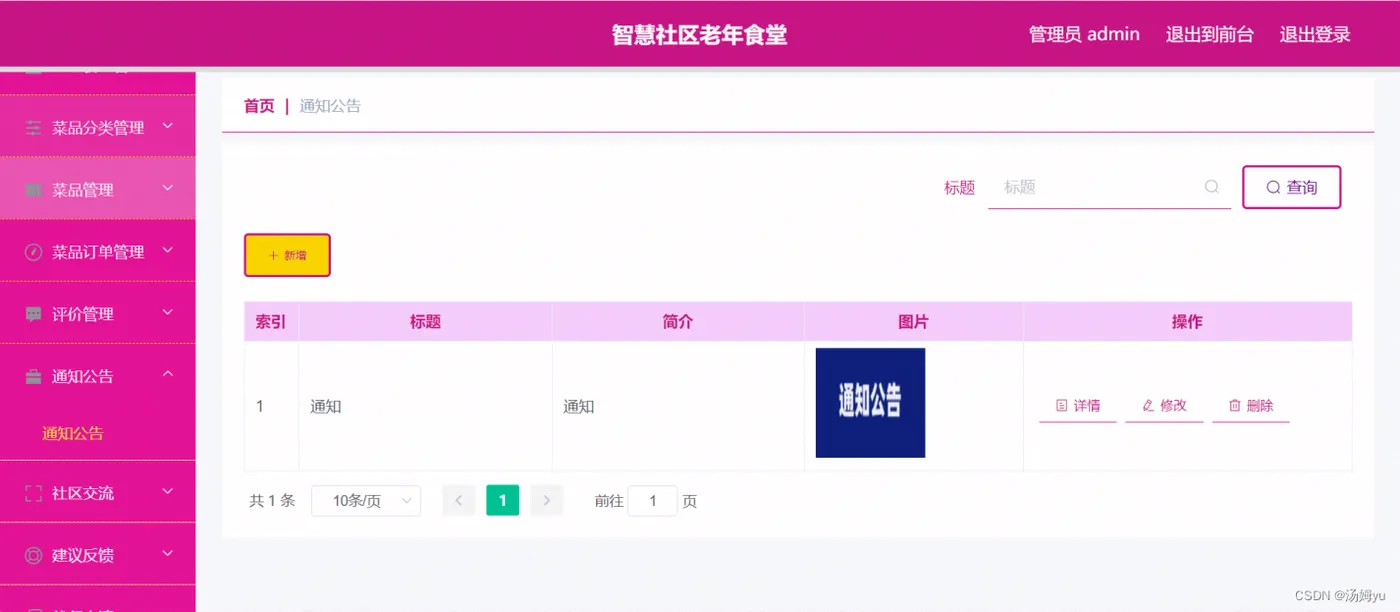Expand the 菜品订单管理 chevron
The image size is (1400, 612).
click(168, 250)
